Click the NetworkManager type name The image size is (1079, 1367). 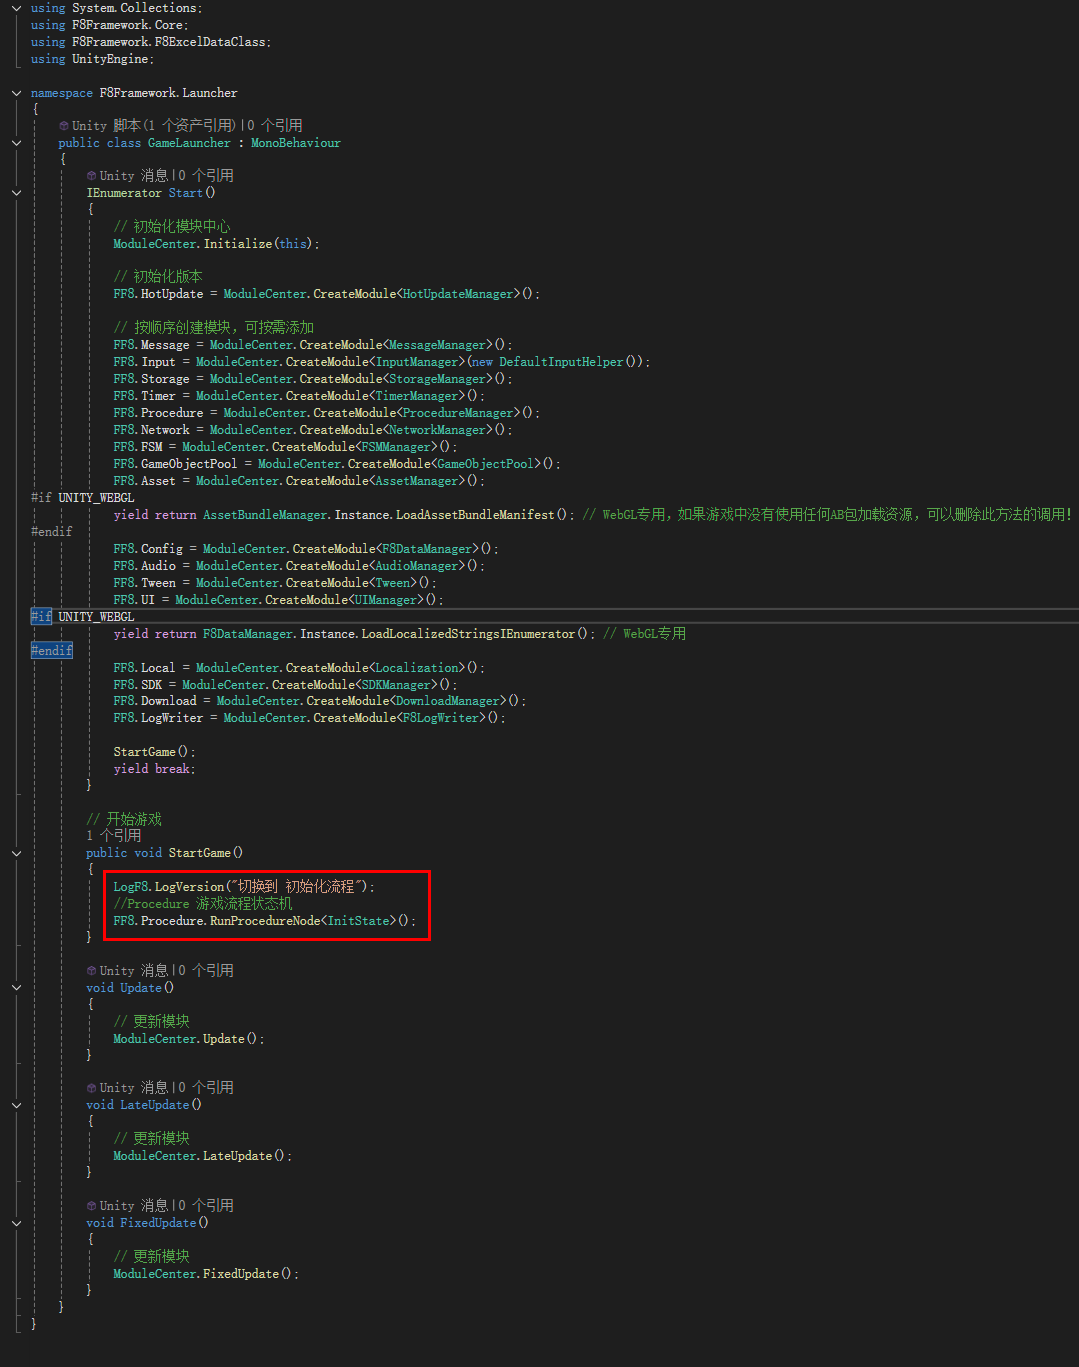pos(437,430)
